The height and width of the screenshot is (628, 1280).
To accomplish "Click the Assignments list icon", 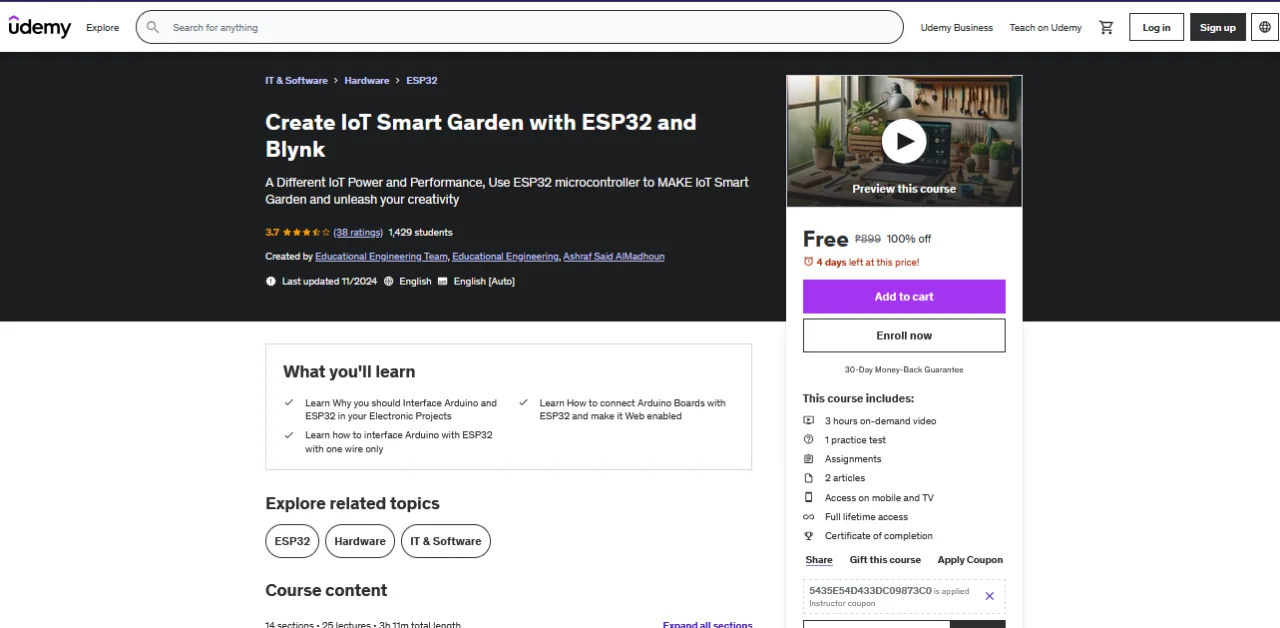I will coord(809,459).
